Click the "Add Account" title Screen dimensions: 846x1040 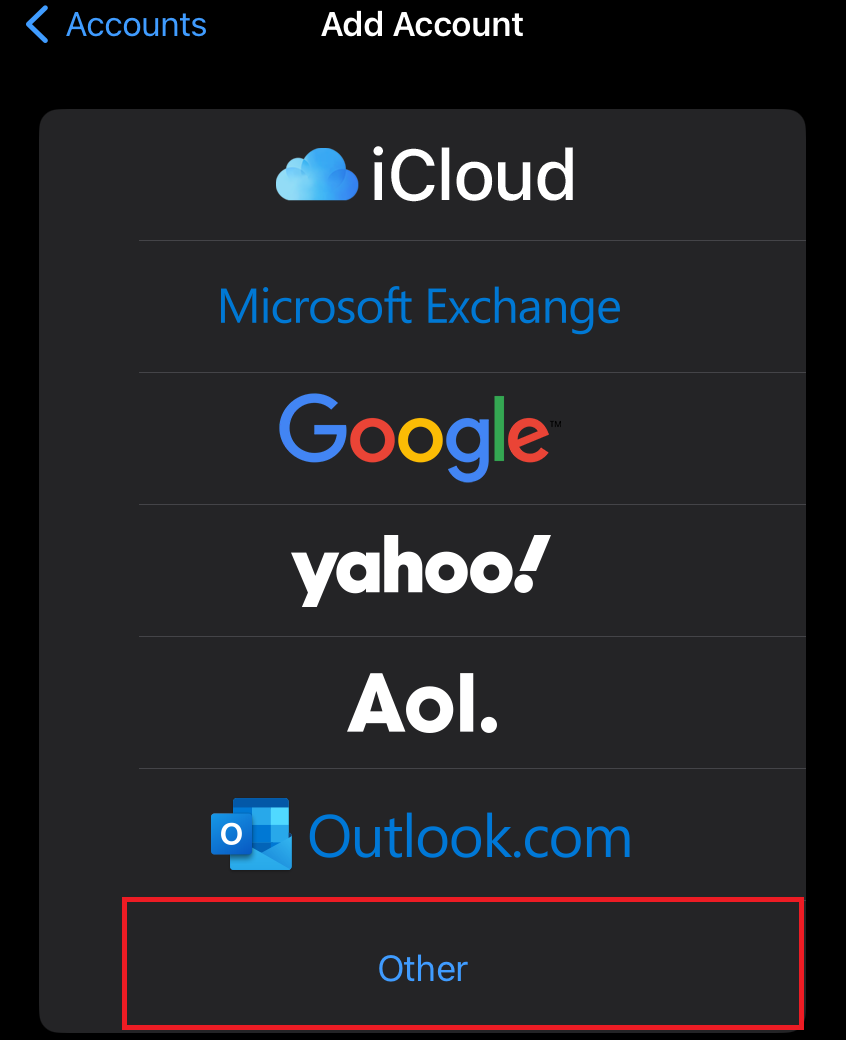422,24
